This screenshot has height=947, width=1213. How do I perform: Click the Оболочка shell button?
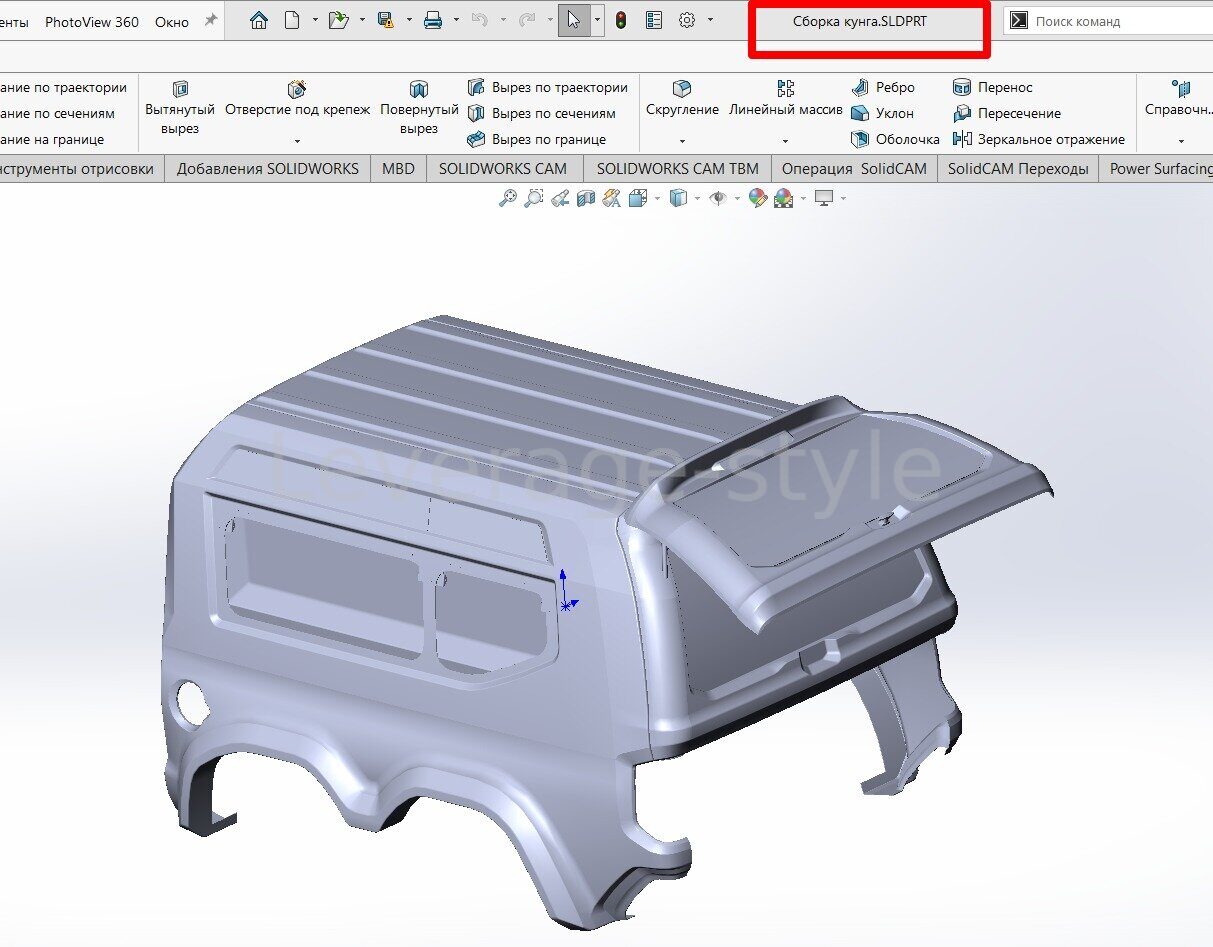point(896,140)
